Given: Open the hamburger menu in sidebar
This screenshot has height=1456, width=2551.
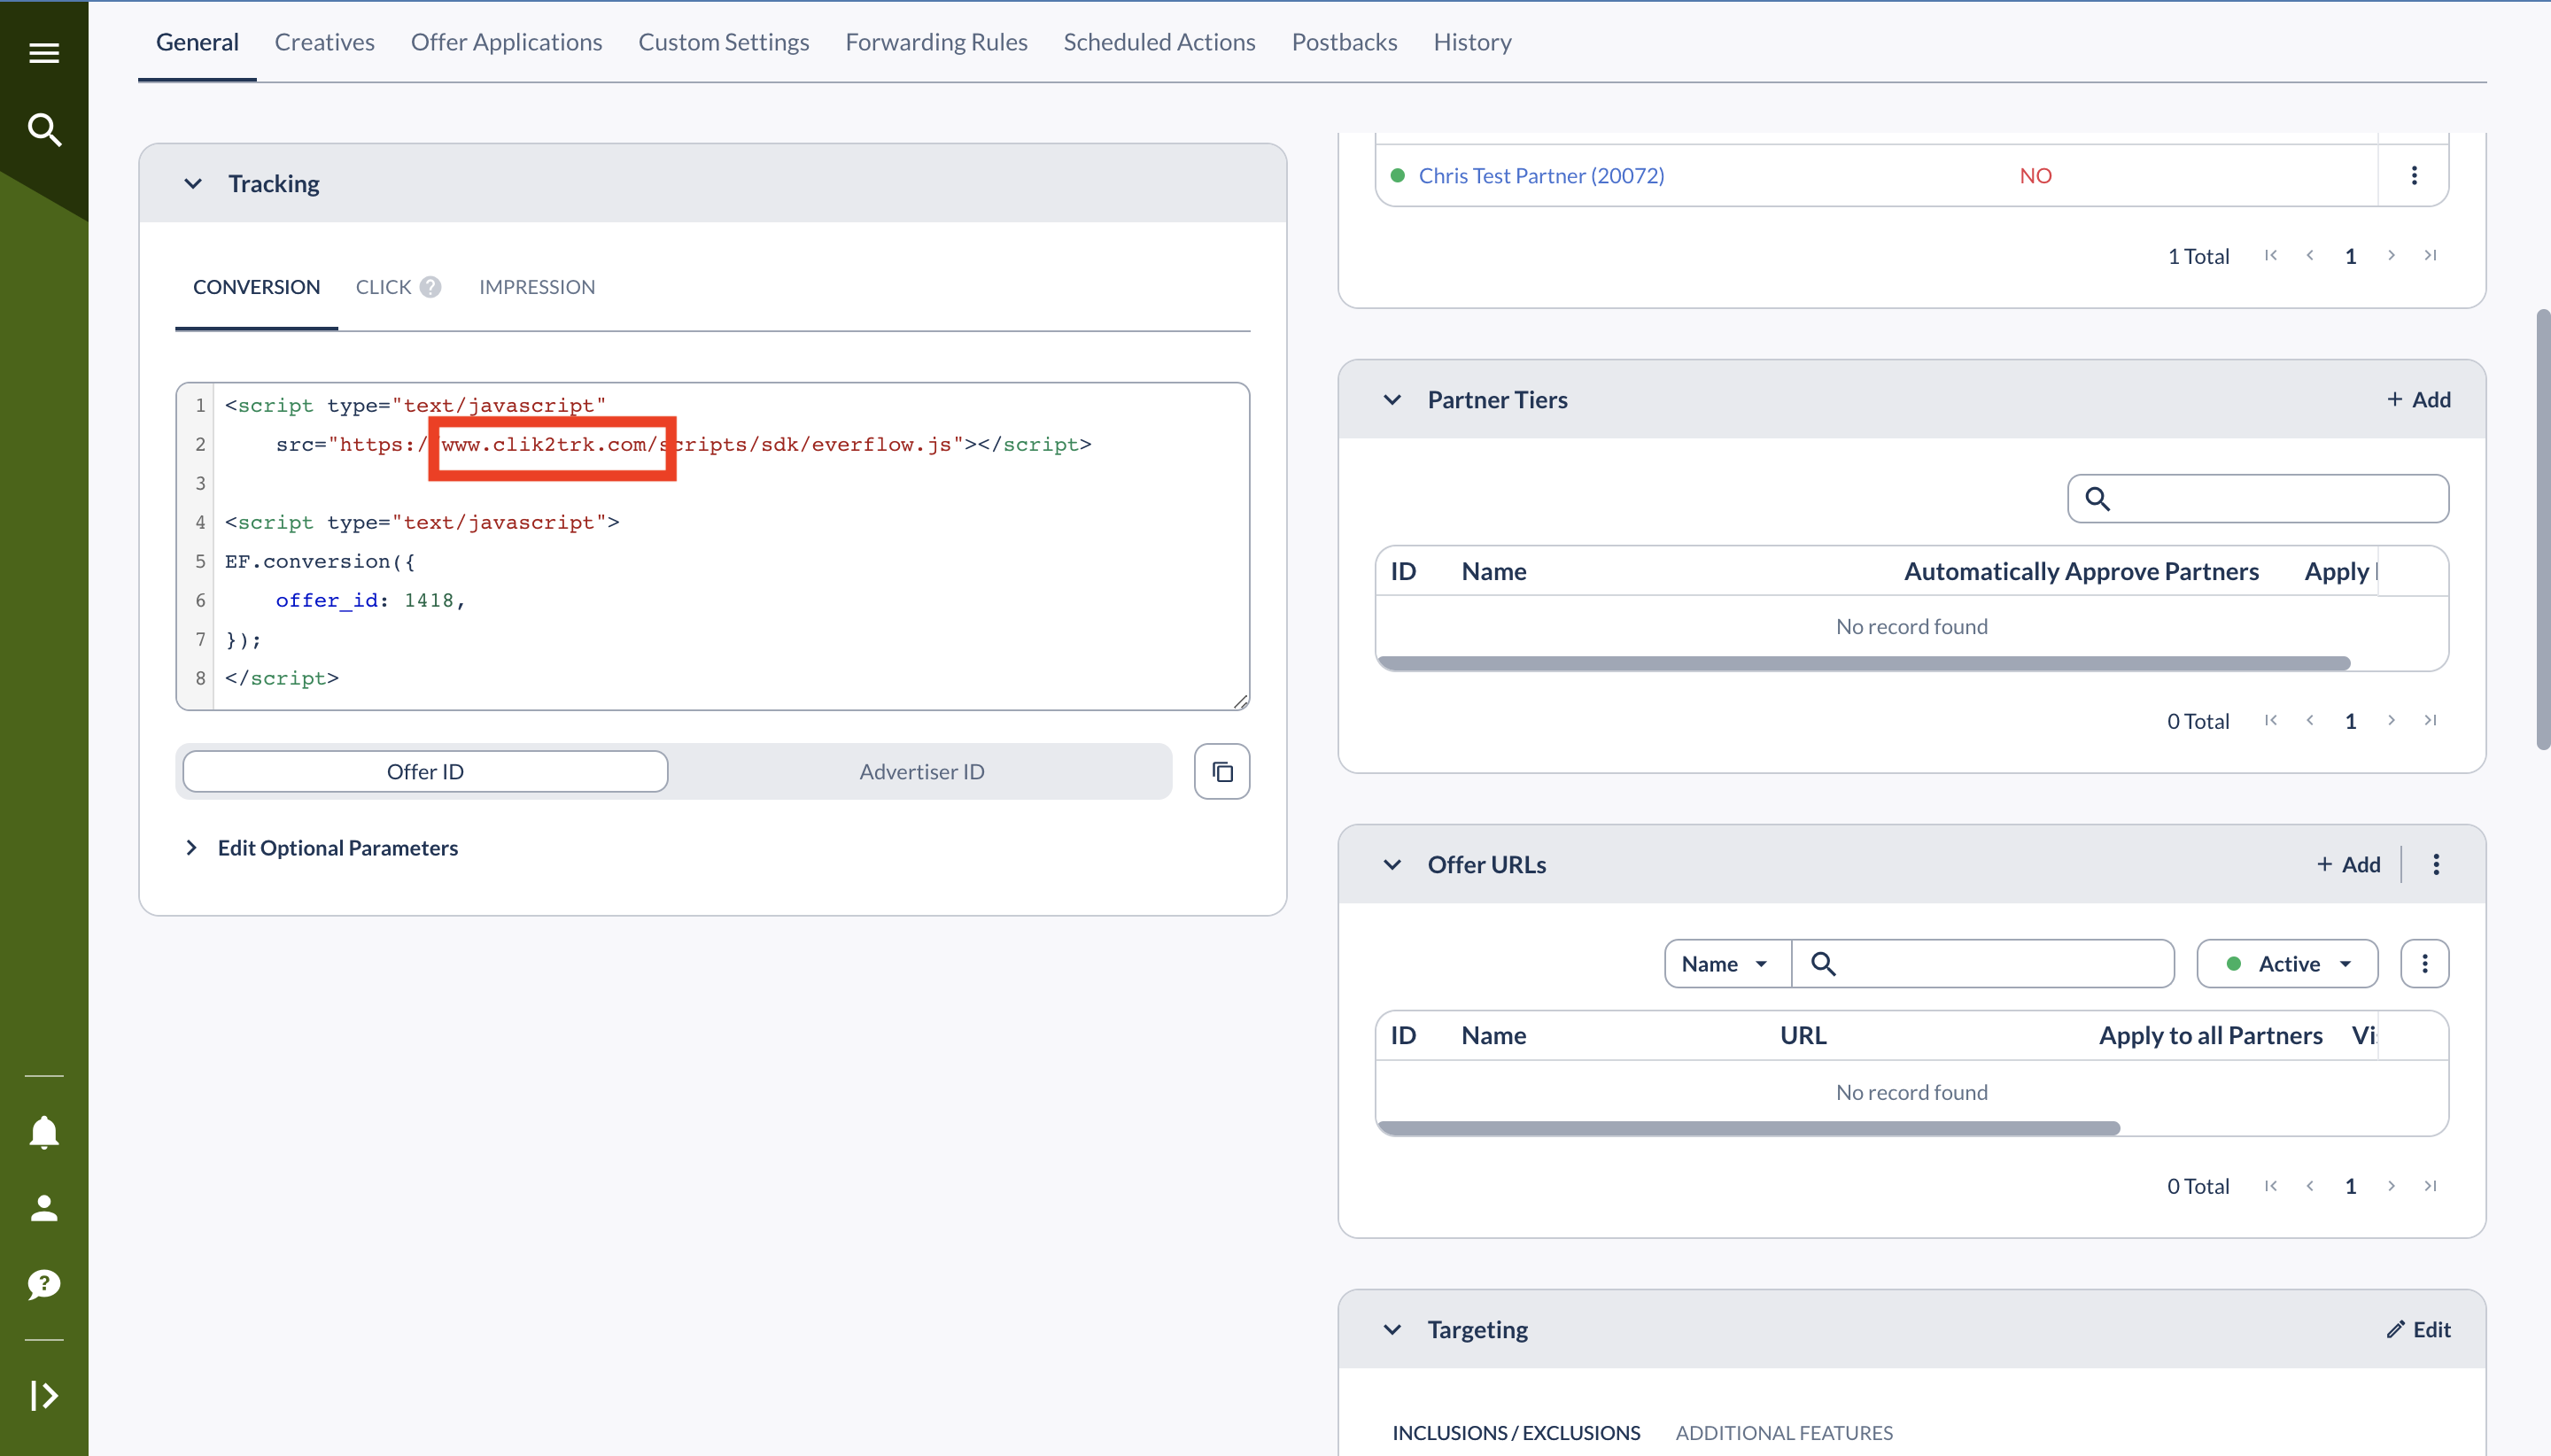Looking at the screenshot, I should click(44, 53).
